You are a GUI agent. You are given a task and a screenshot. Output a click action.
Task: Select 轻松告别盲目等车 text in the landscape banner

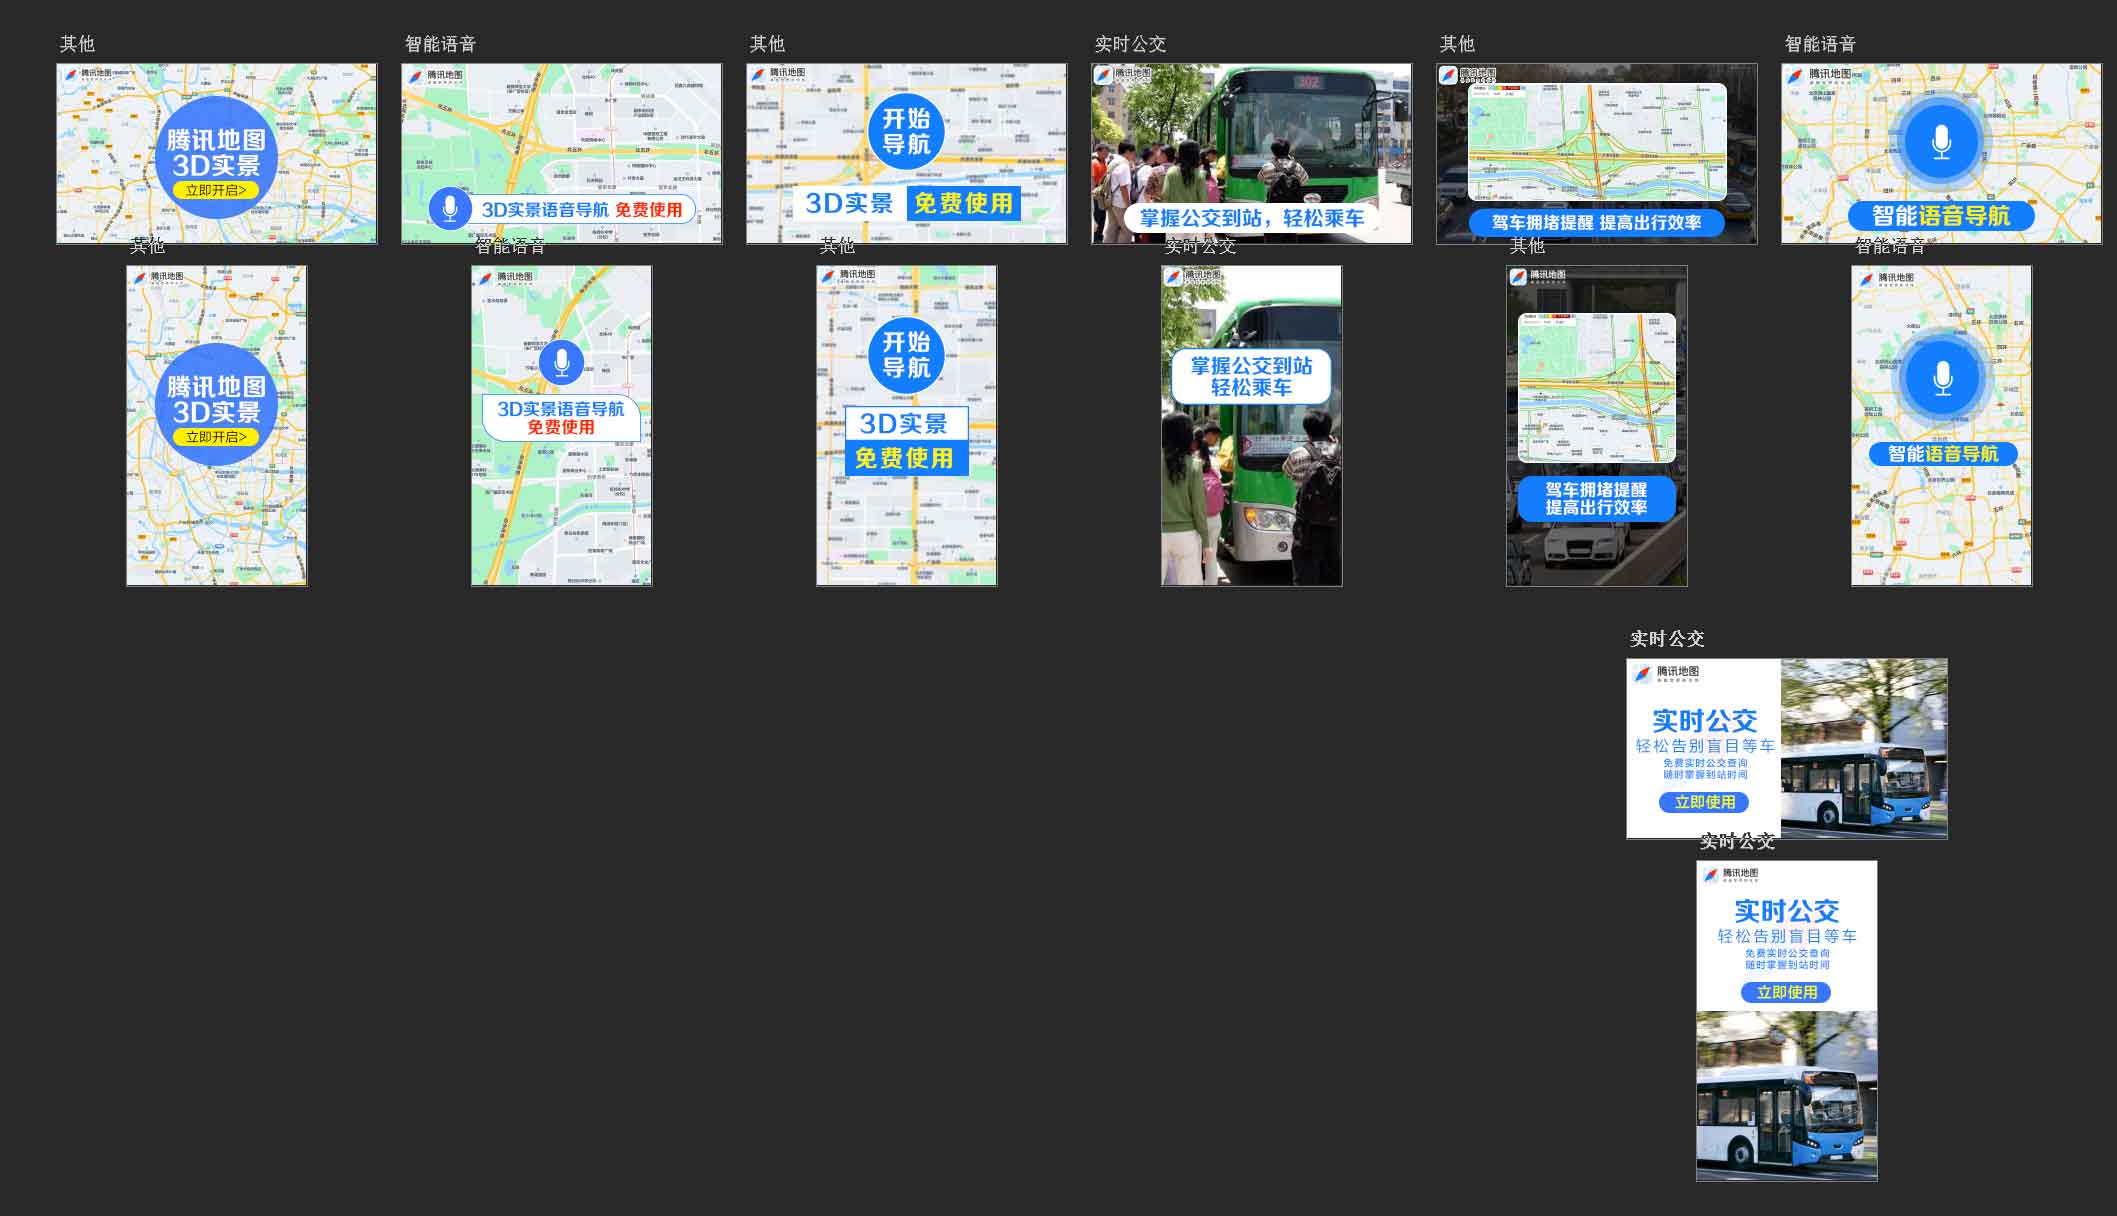point(1705,746)
